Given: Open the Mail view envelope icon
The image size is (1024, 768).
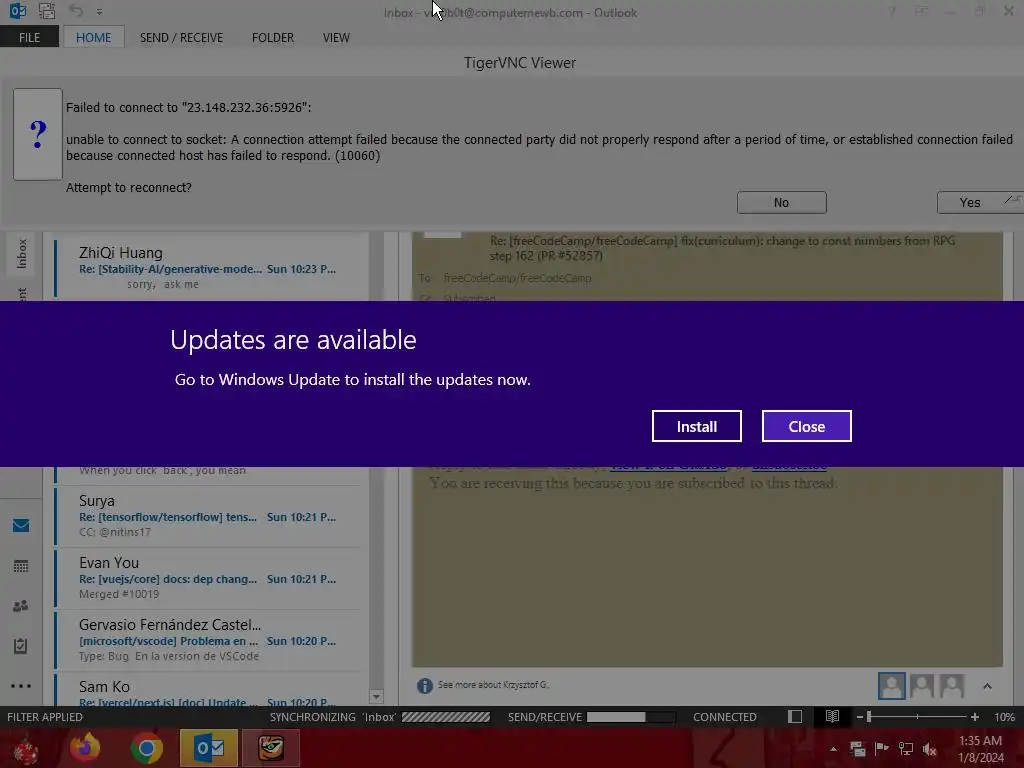Looking at the screenshot, I should click(x=21, y=525).
